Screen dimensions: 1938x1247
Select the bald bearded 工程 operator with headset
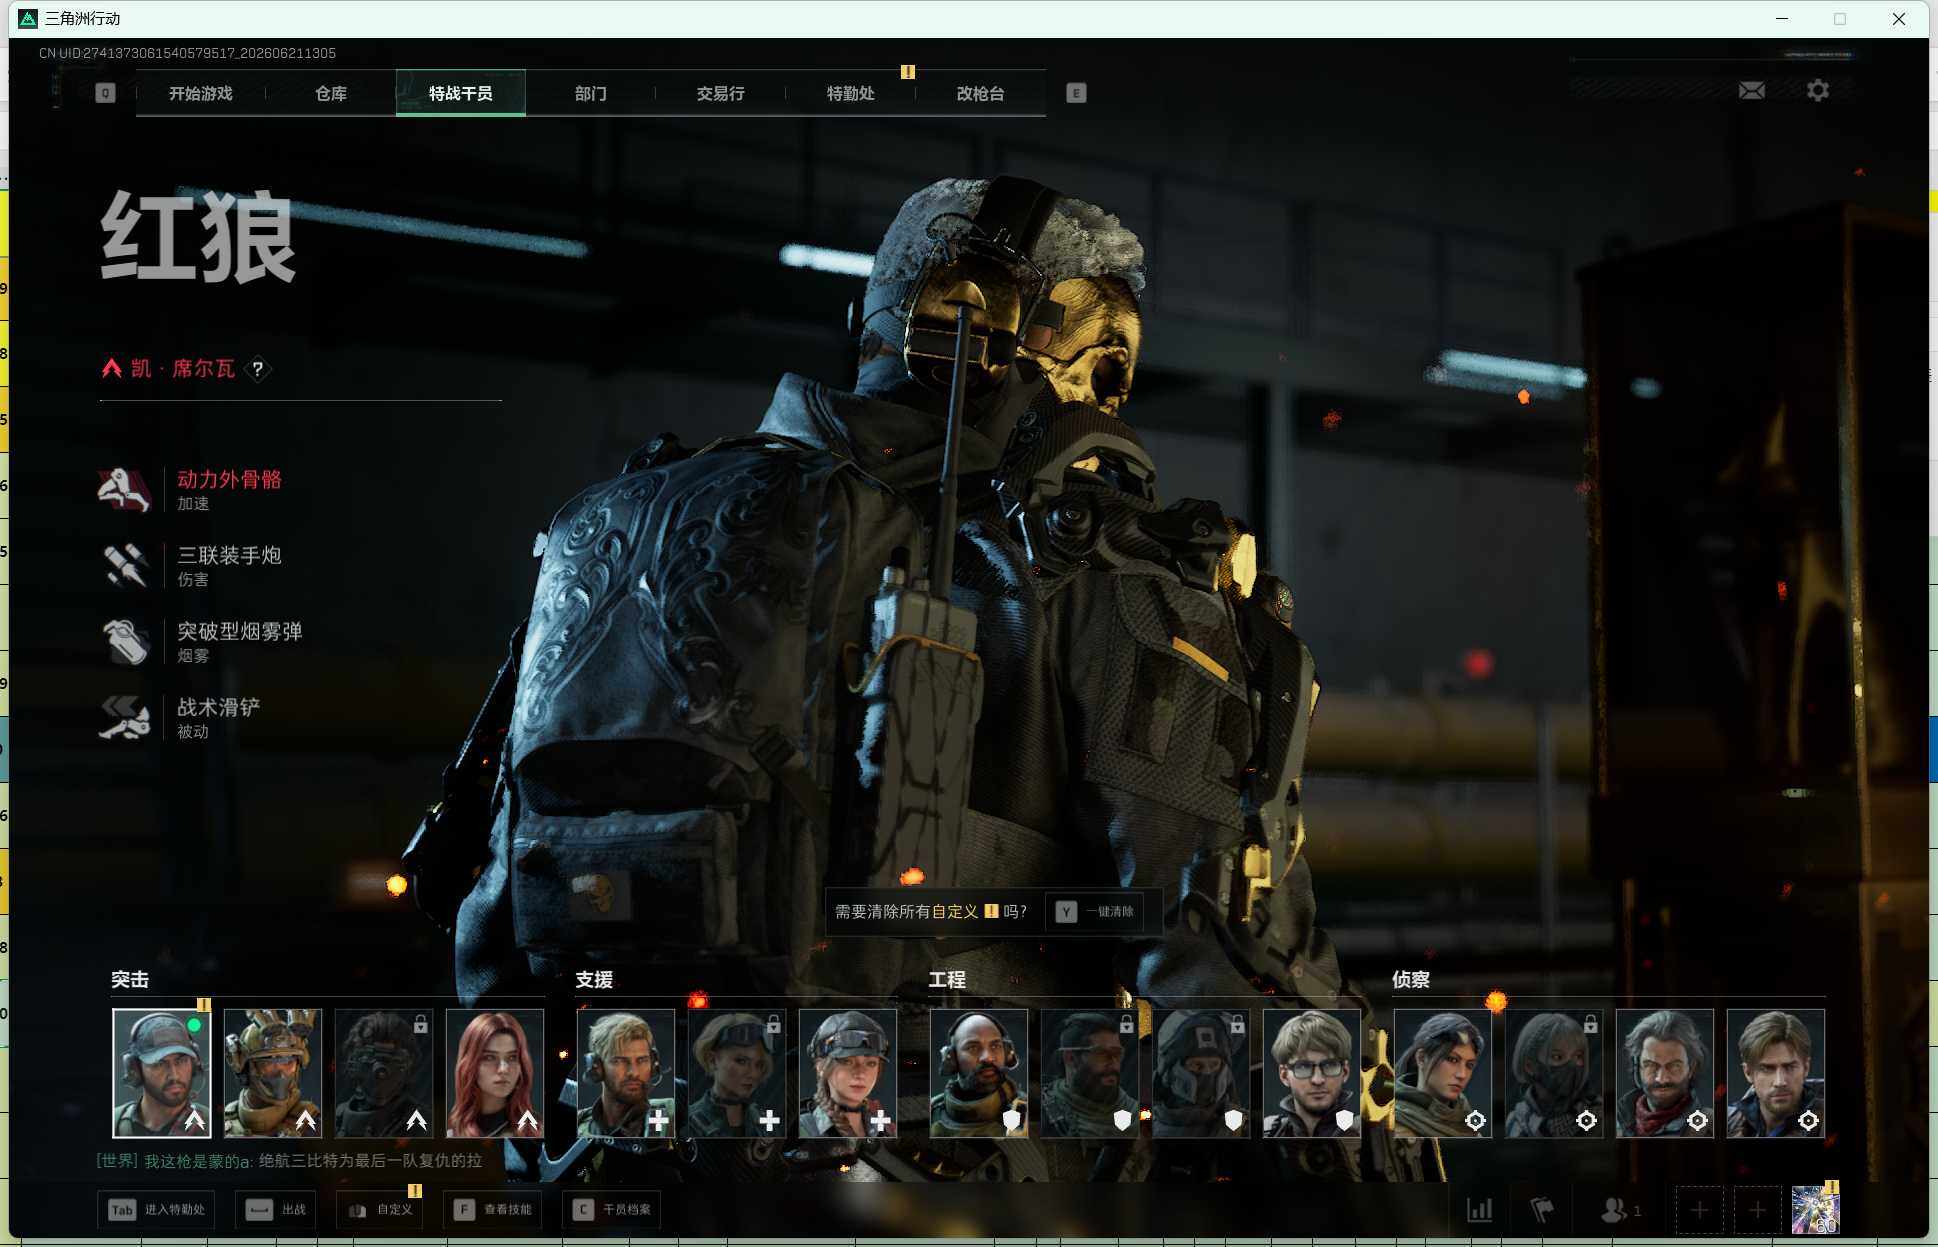[979, 1073]
